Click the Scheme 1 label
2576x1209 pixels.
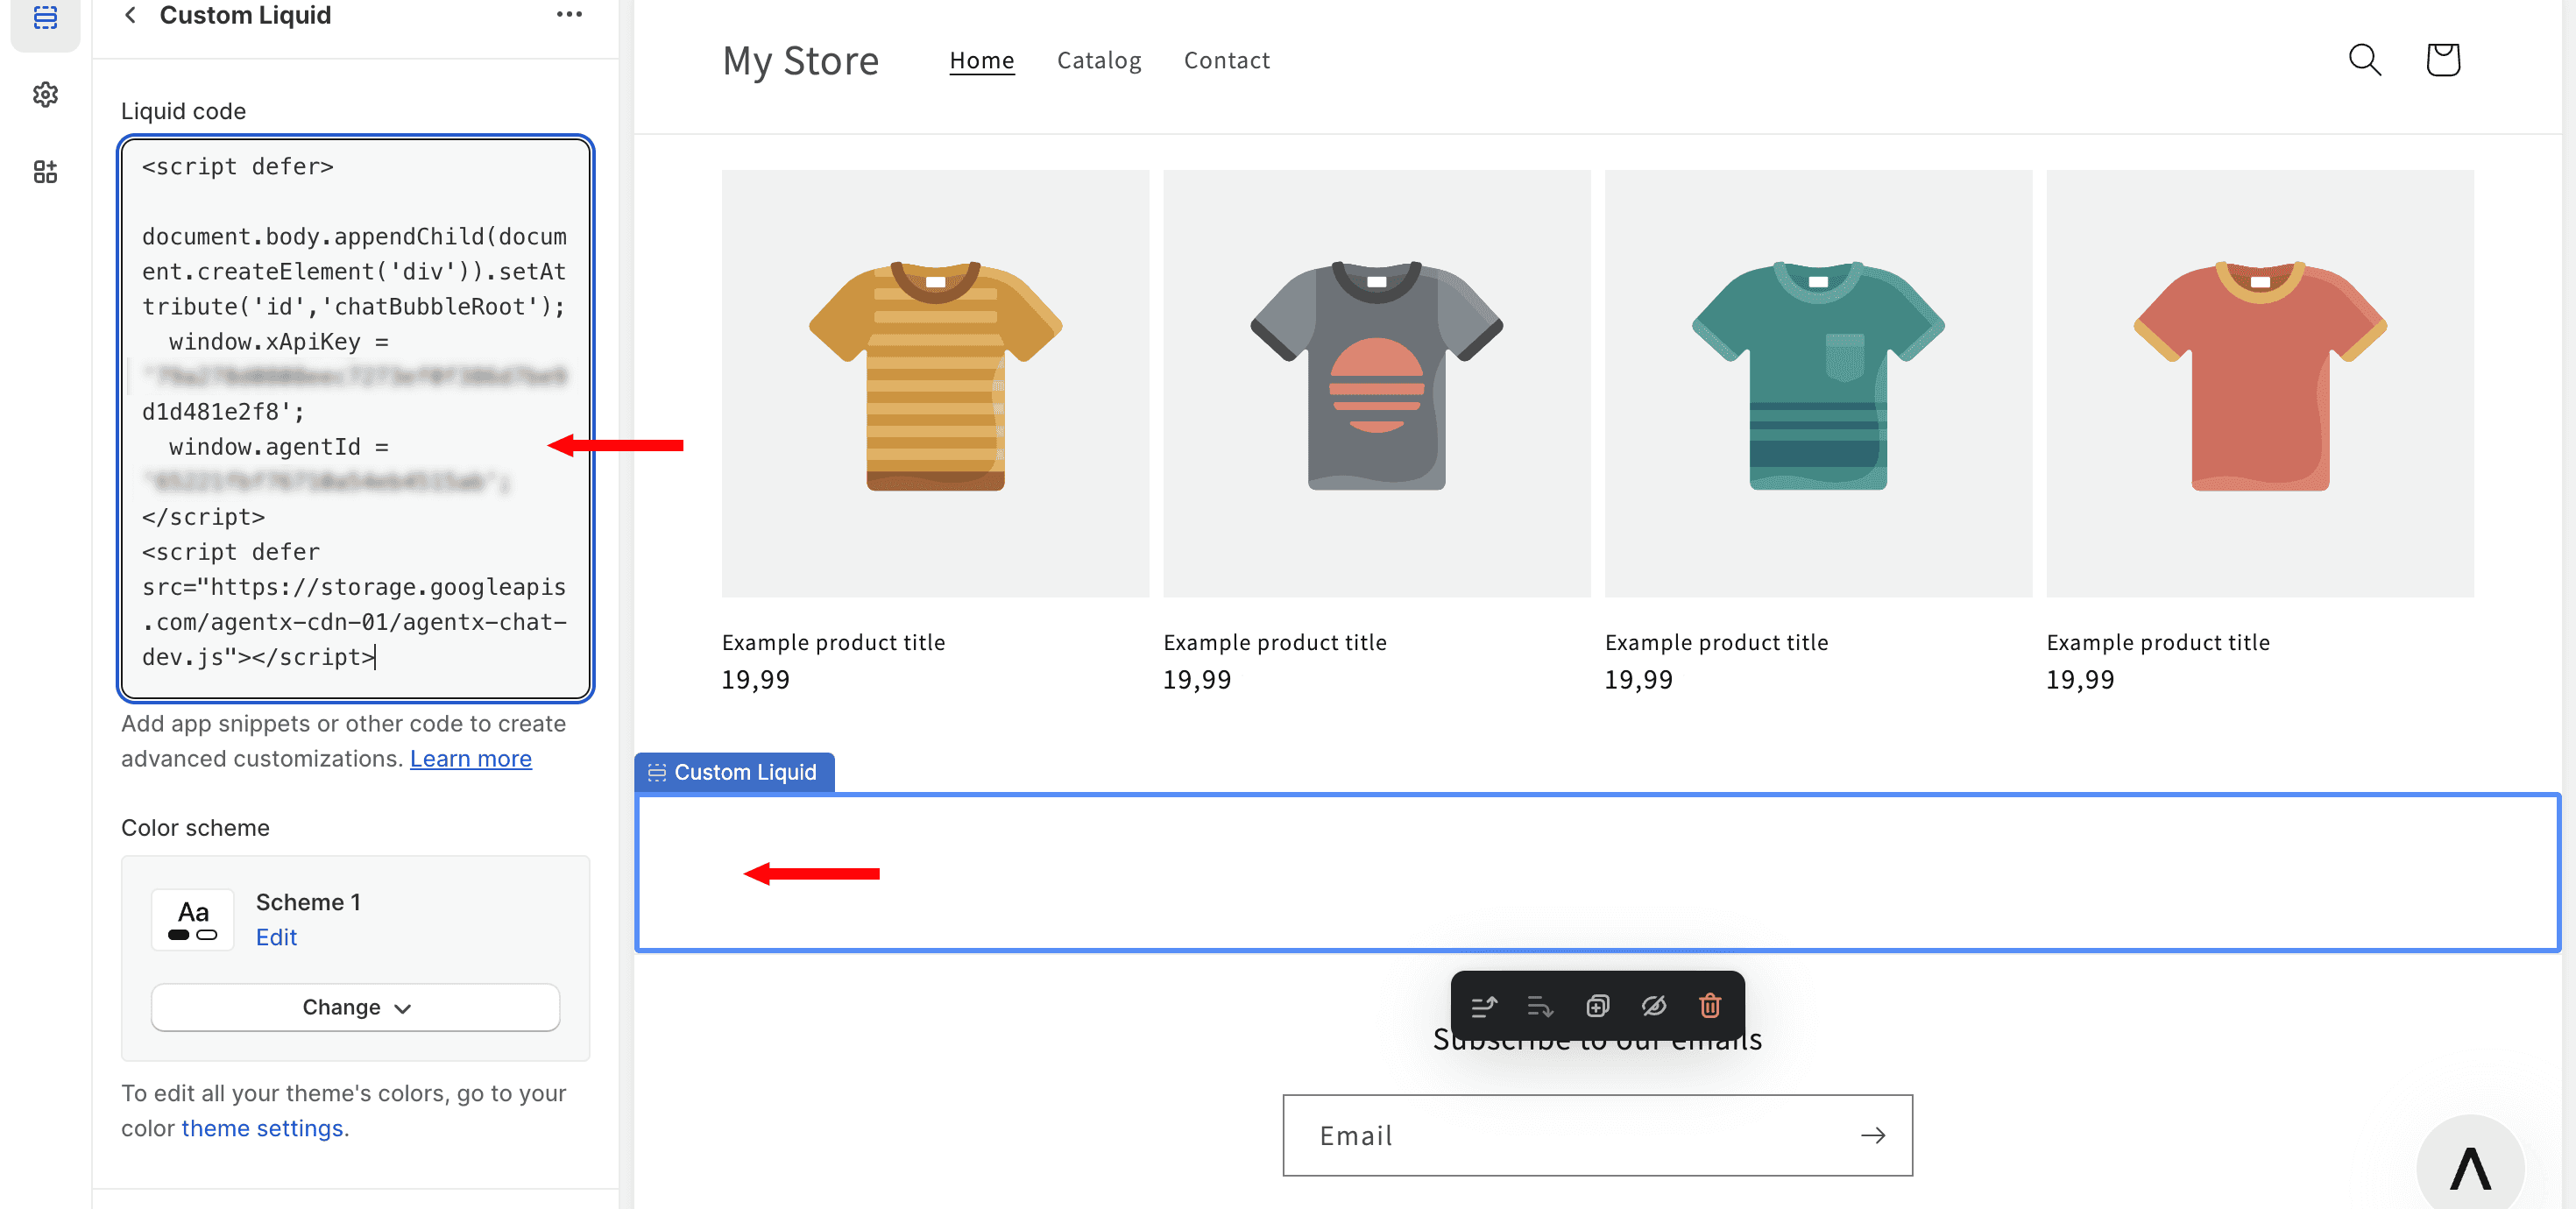(x=308, y=902)
